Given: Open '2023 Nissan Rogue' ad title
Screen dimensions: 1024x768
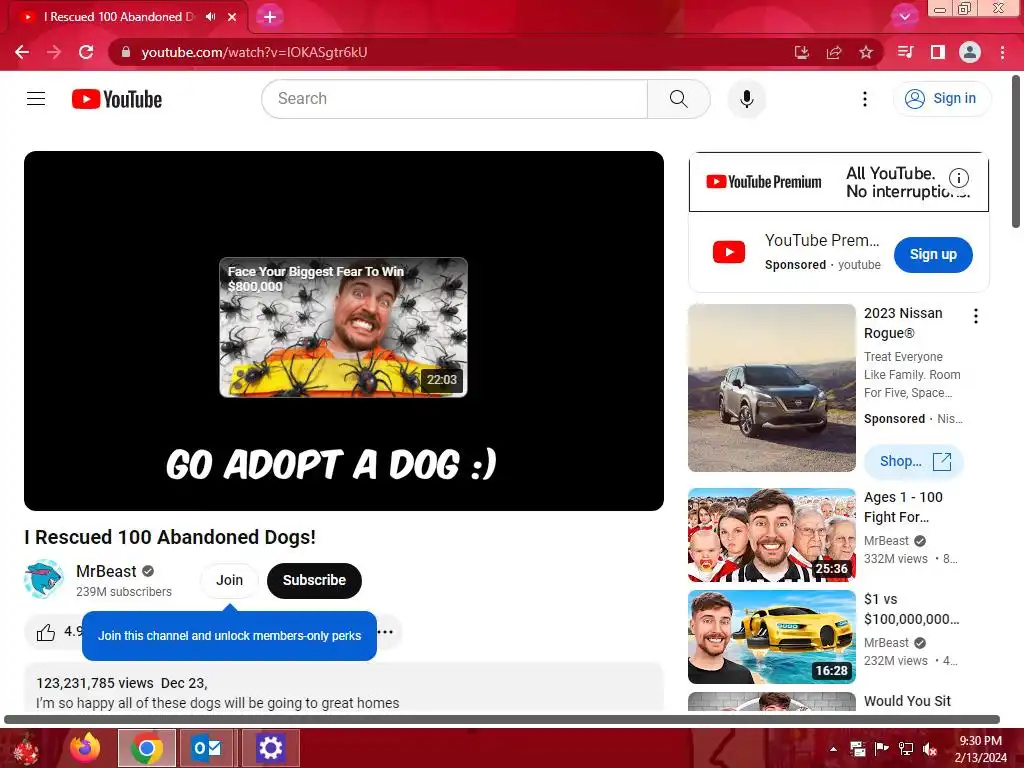Looking at the screenshot, I should click(903, 323).
